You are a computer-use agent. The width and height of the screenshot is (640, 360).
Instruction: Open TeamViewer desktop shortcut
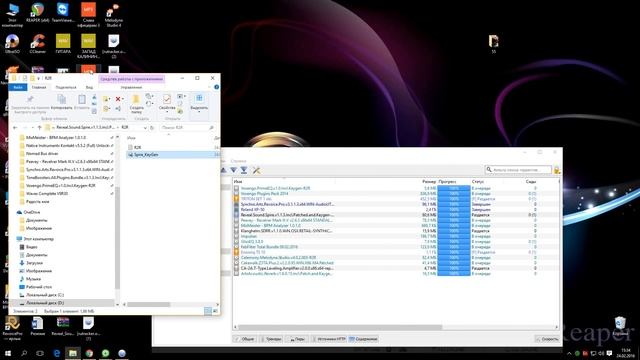63,12
